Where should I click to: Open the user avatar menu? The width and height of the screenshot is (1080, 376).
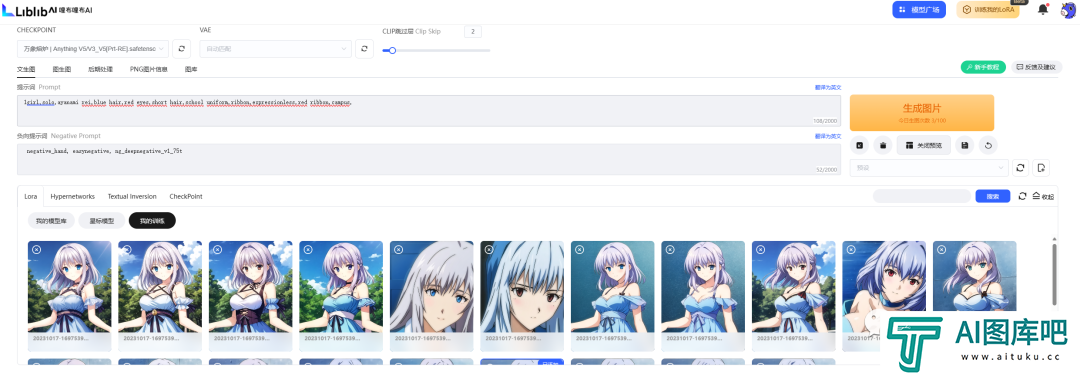[x=1068, y=10]
